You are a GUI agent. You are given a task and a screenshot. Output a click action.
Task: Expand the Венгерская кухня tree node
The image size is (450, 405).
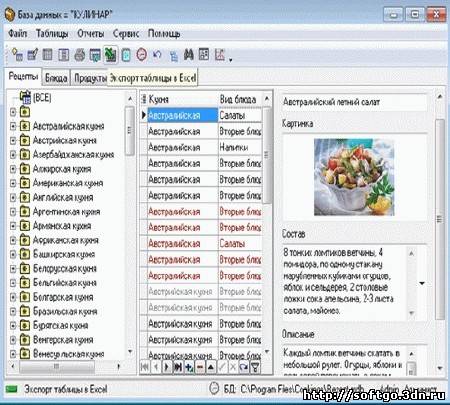point(13,340)
